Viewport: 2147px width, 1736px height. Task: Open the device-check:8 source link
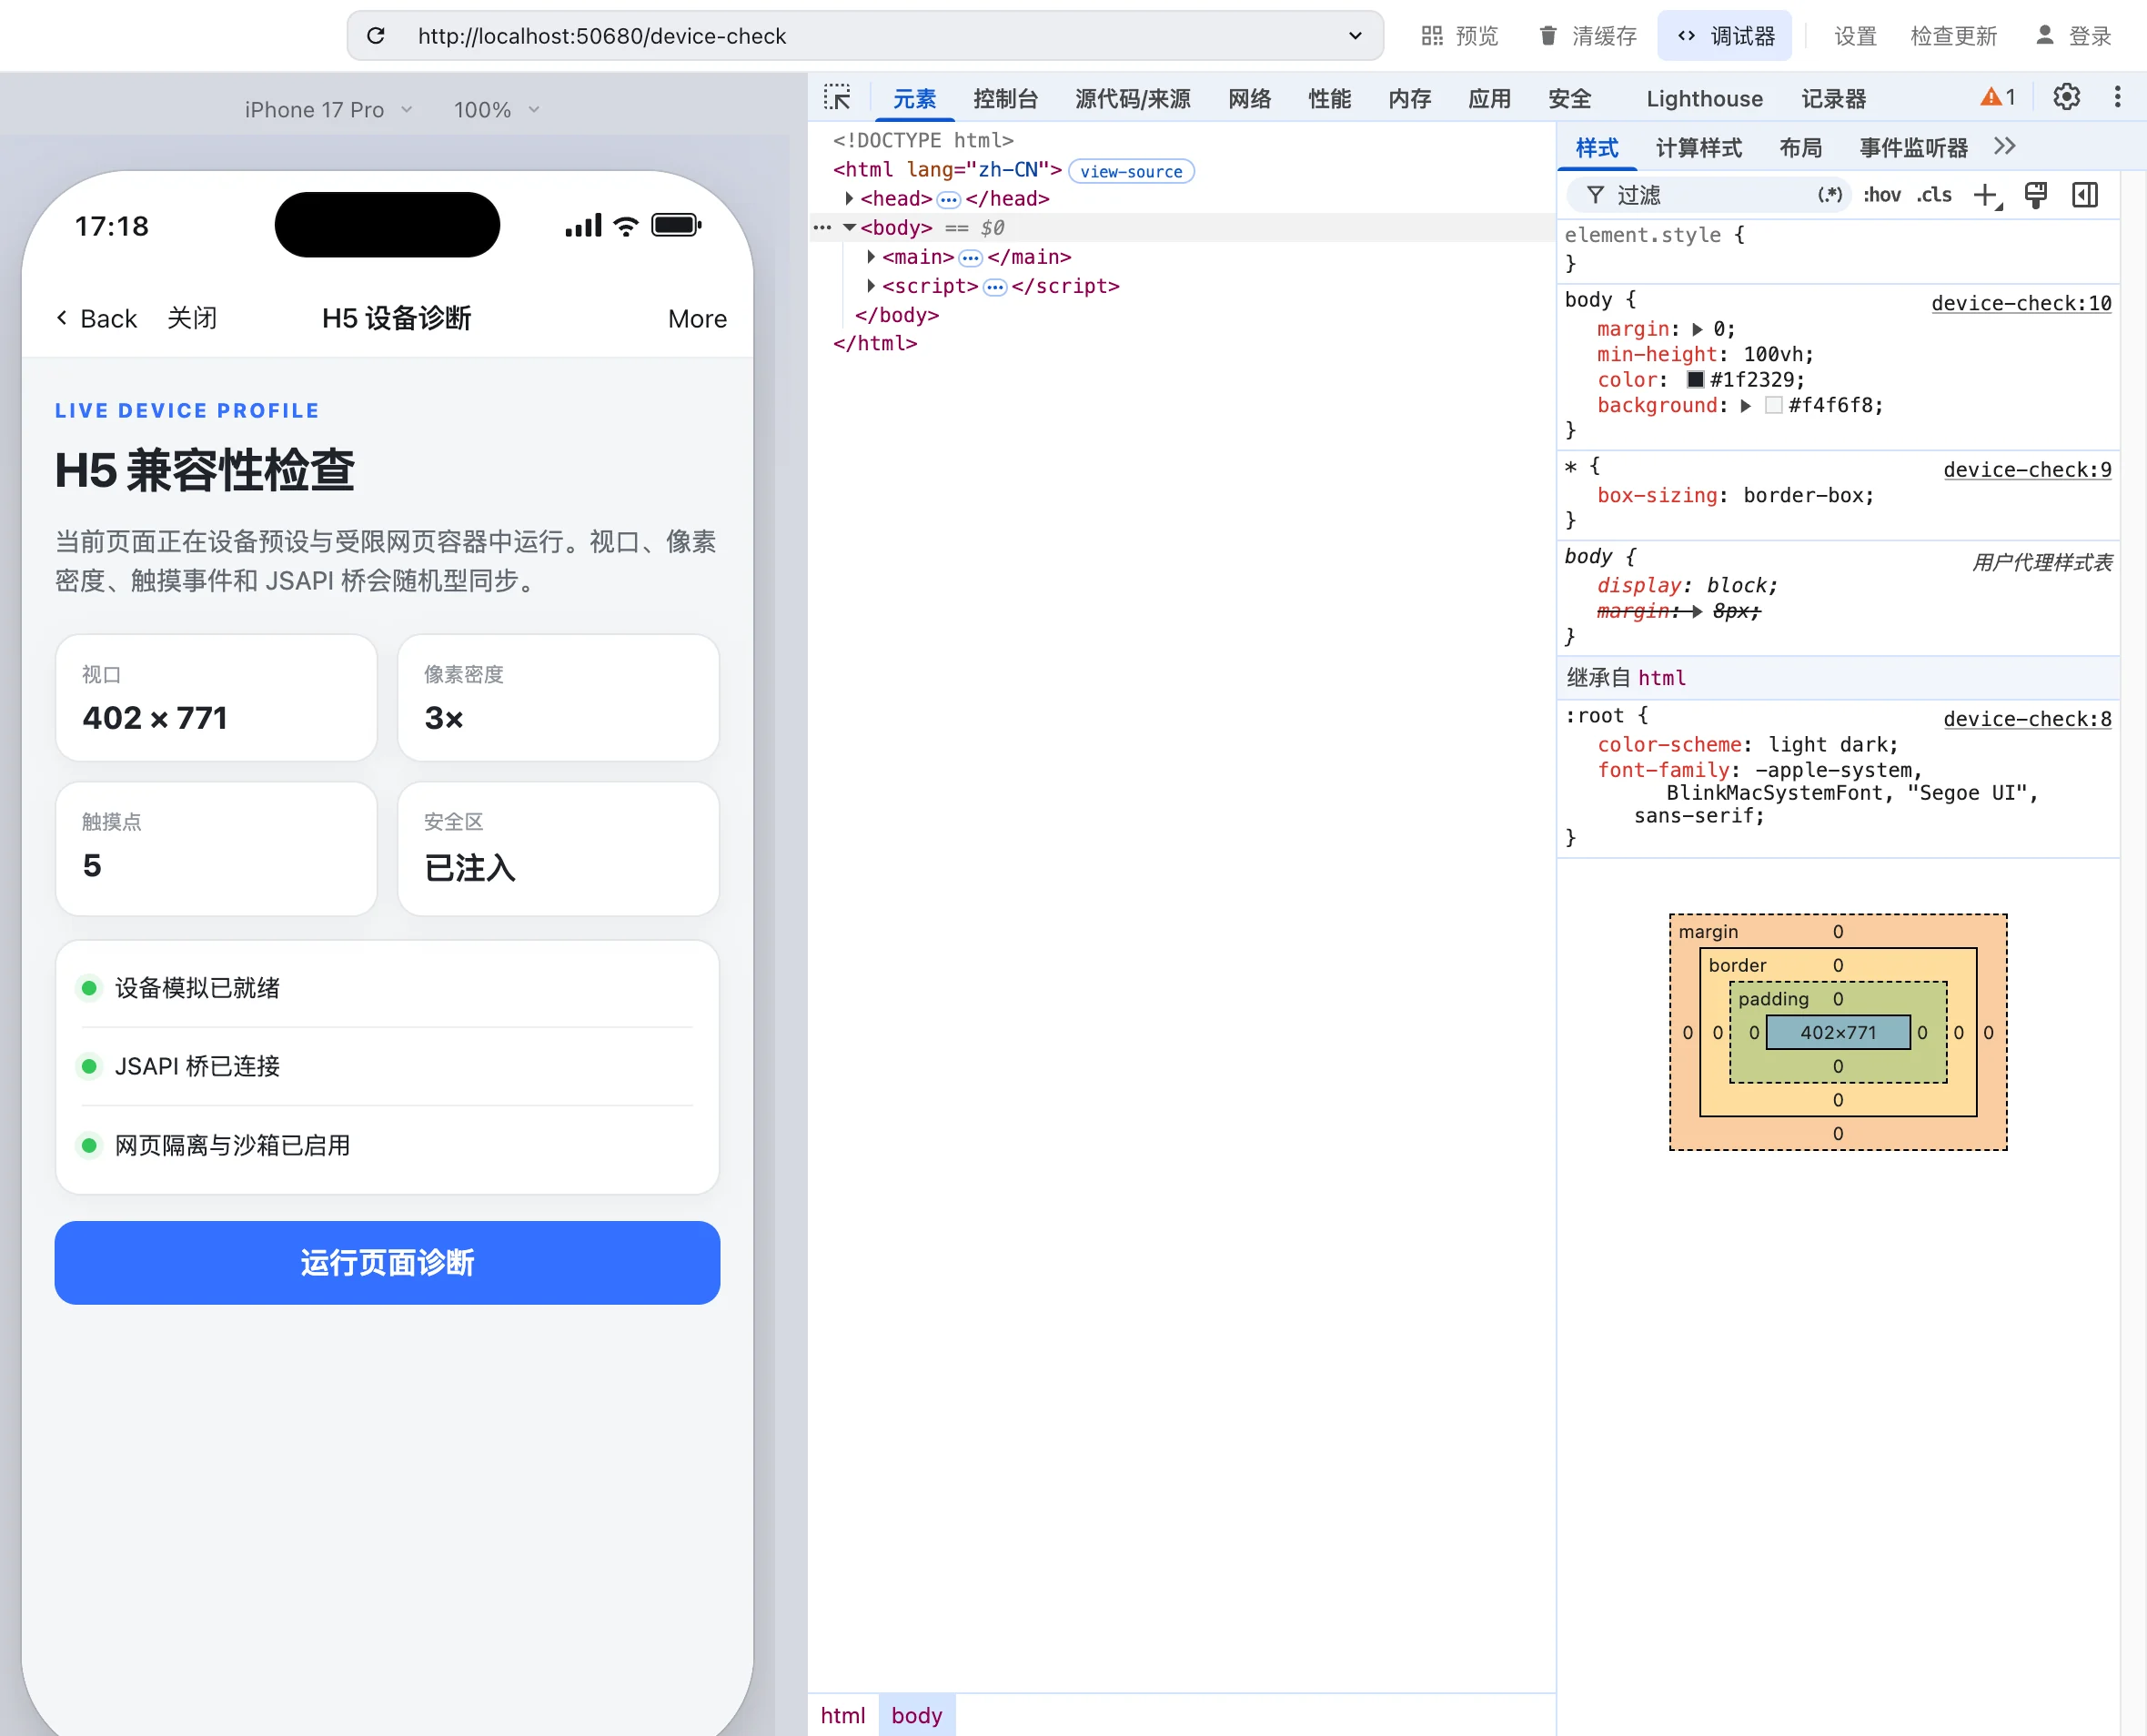pyautogui.click(x=2027, y=719)
